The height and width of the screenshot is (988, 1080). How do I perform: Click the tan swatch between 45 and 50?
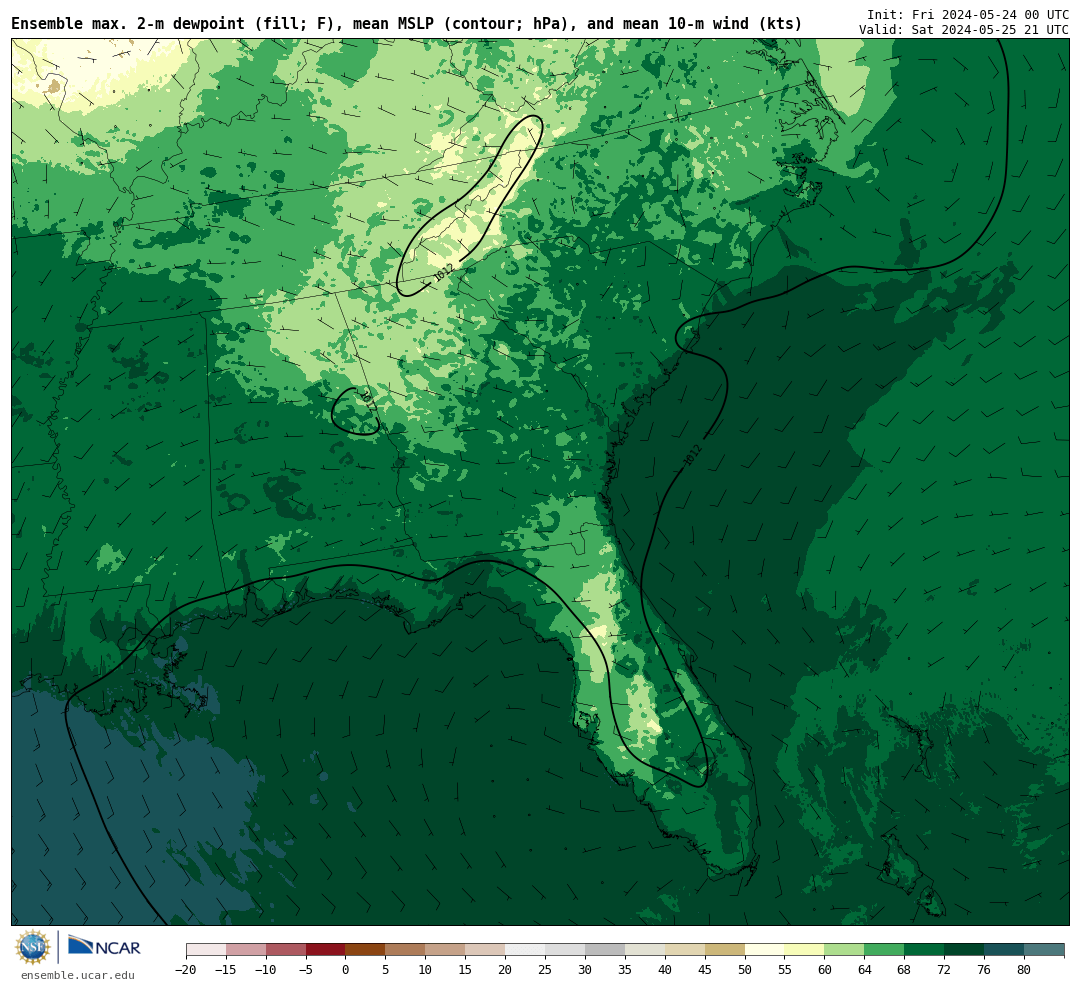click(x=725, y=950)
